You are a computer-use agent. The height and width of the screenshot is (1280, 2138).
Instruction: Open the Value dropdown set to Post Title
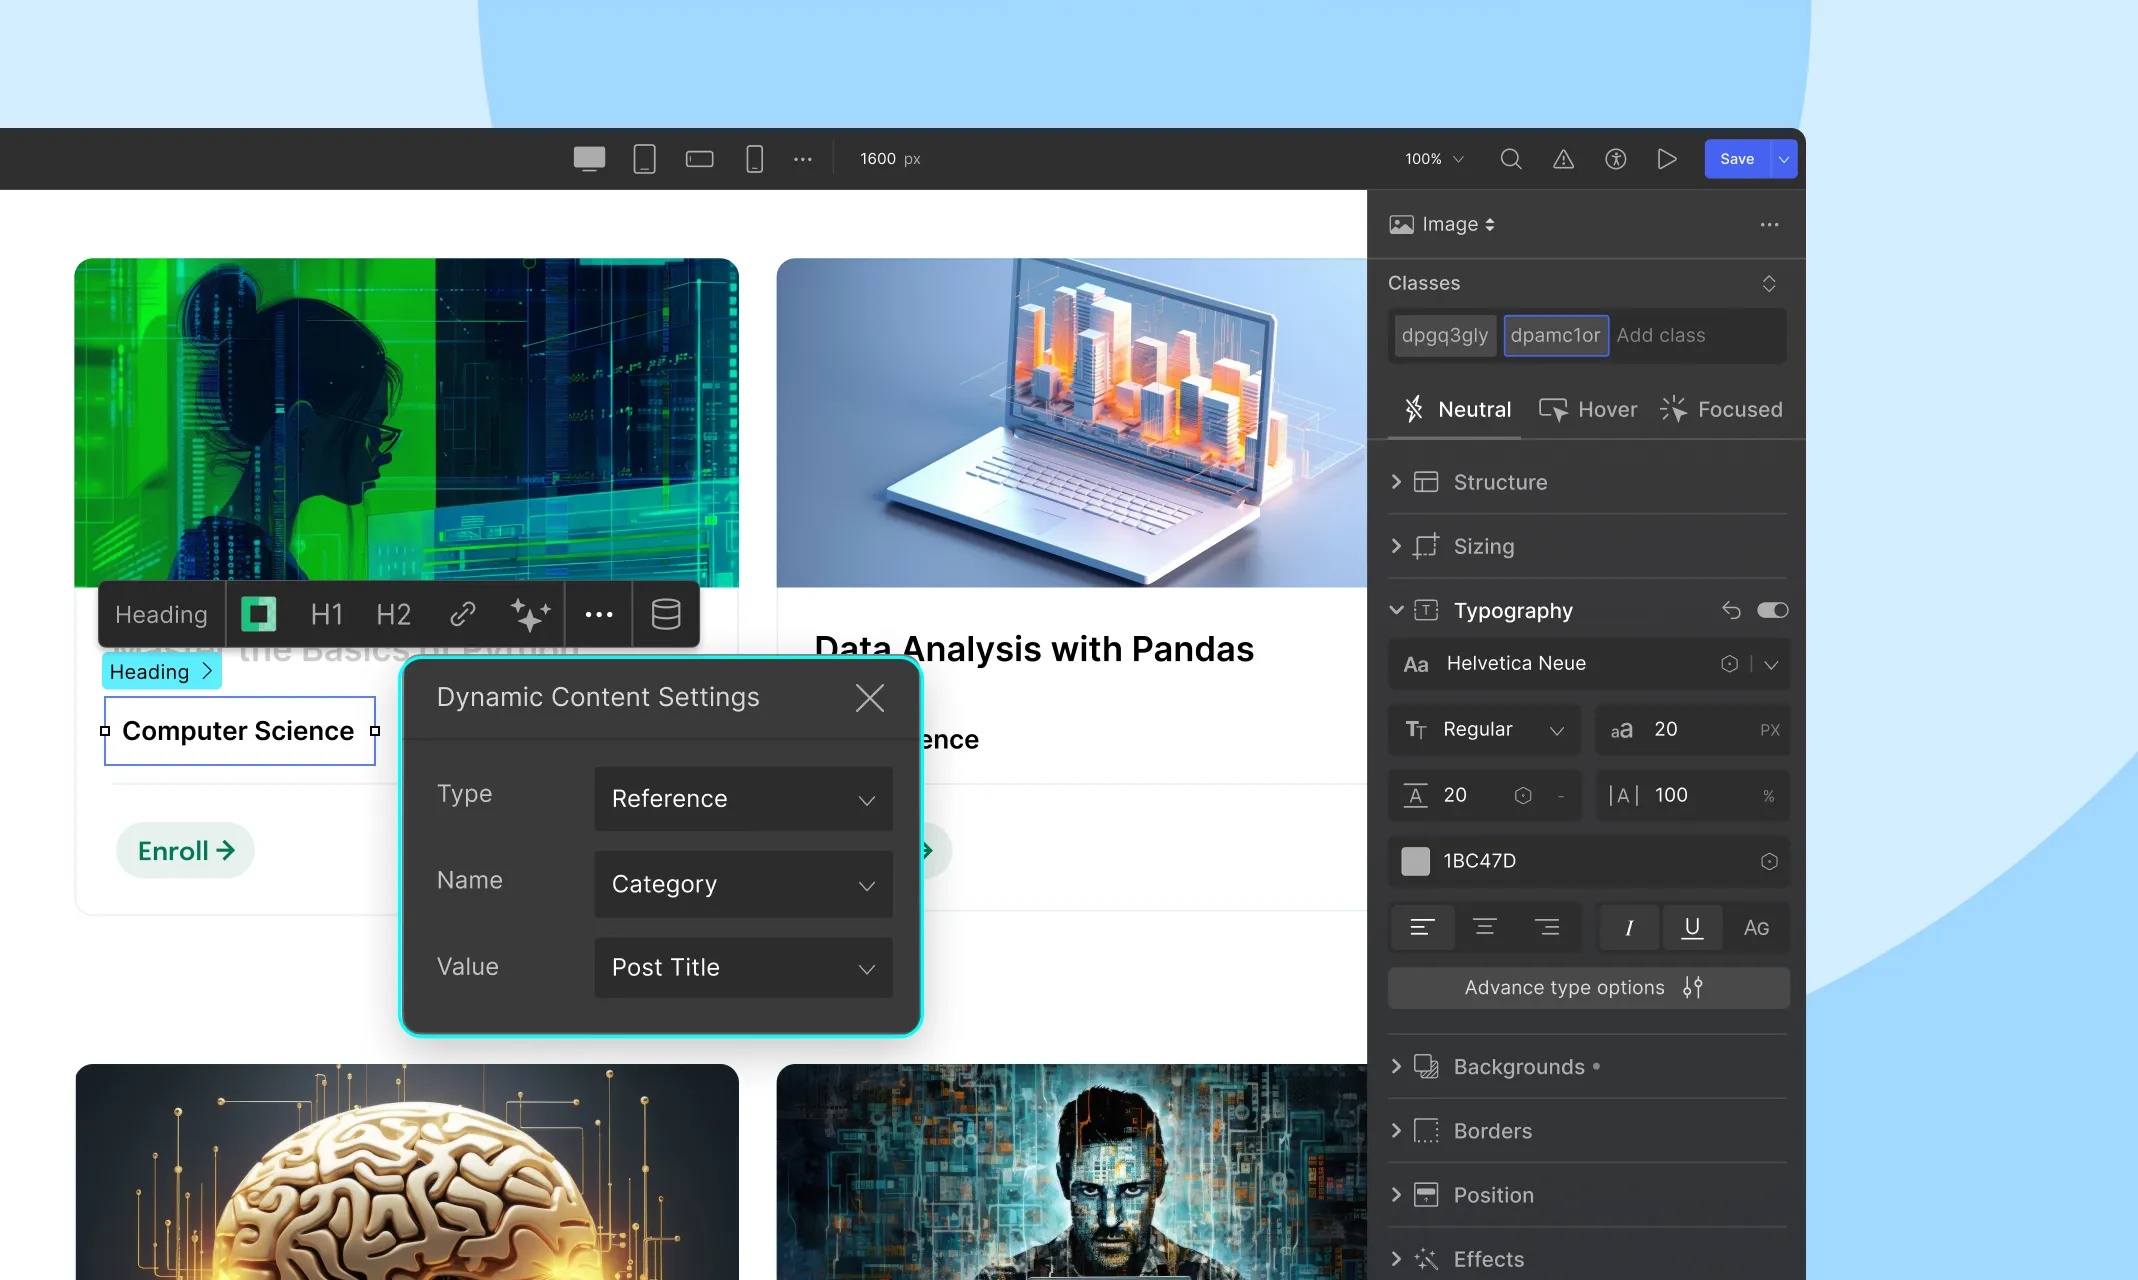coord(743,967)
